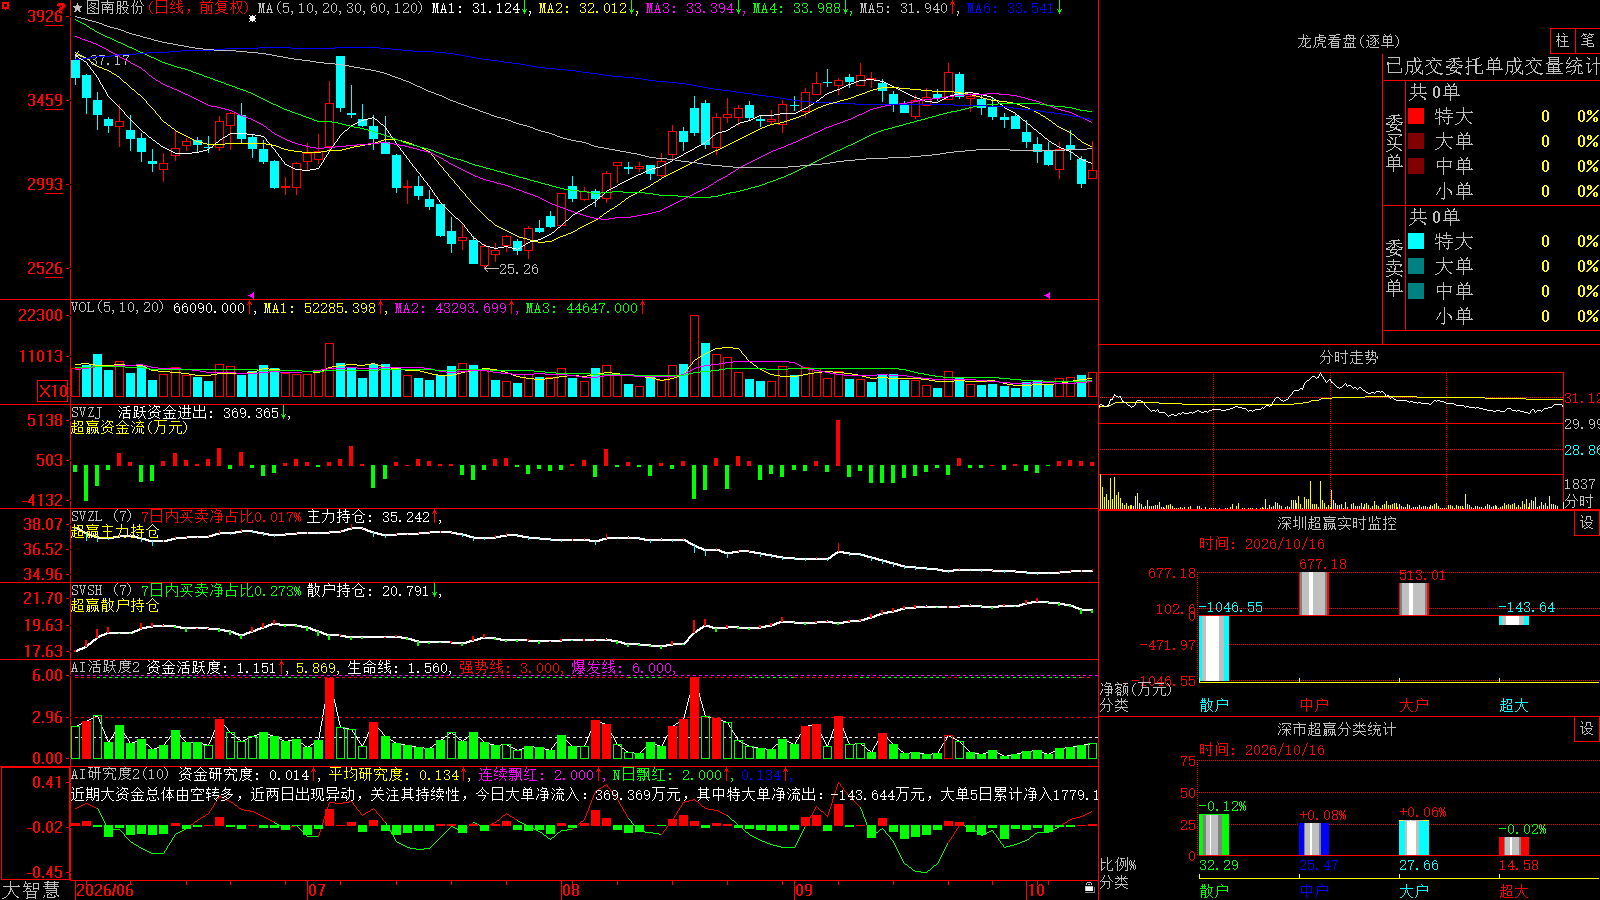The width and height of the screenshot is (1600, 900).
Task: Click the stock name 图南股份
Action: [x=115, y=8]
